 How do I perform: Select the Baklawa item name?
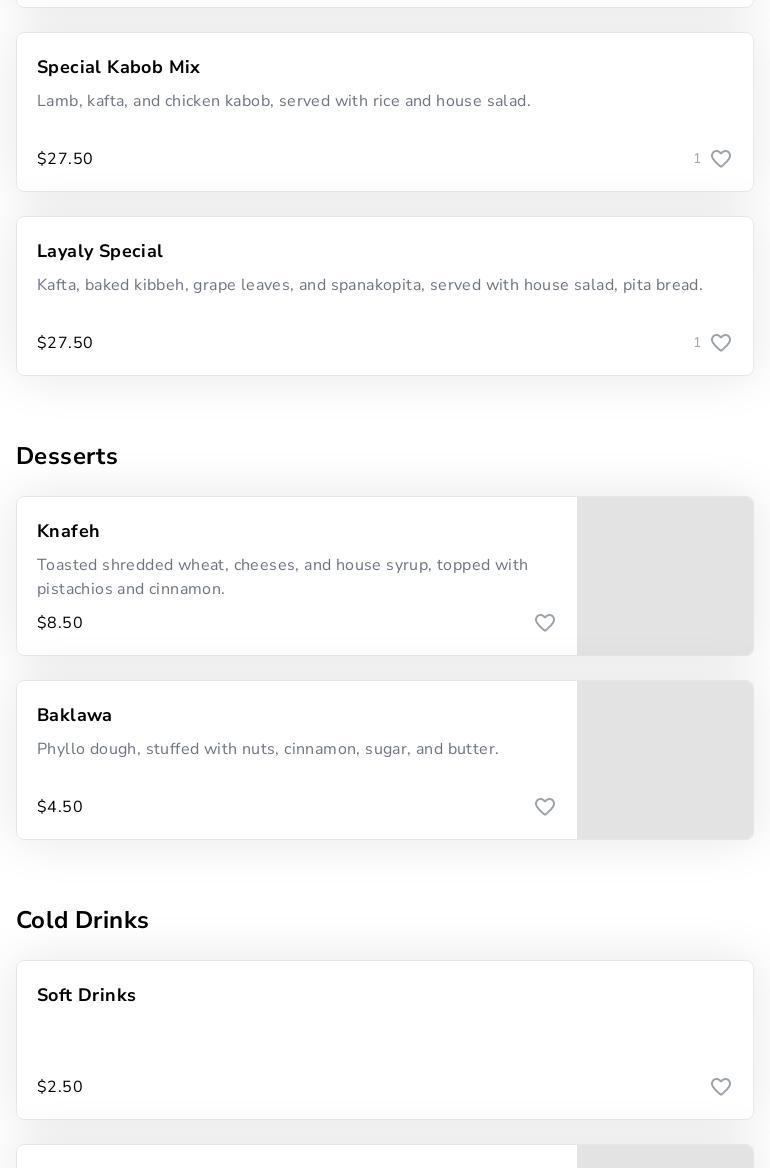pos(74,715)
